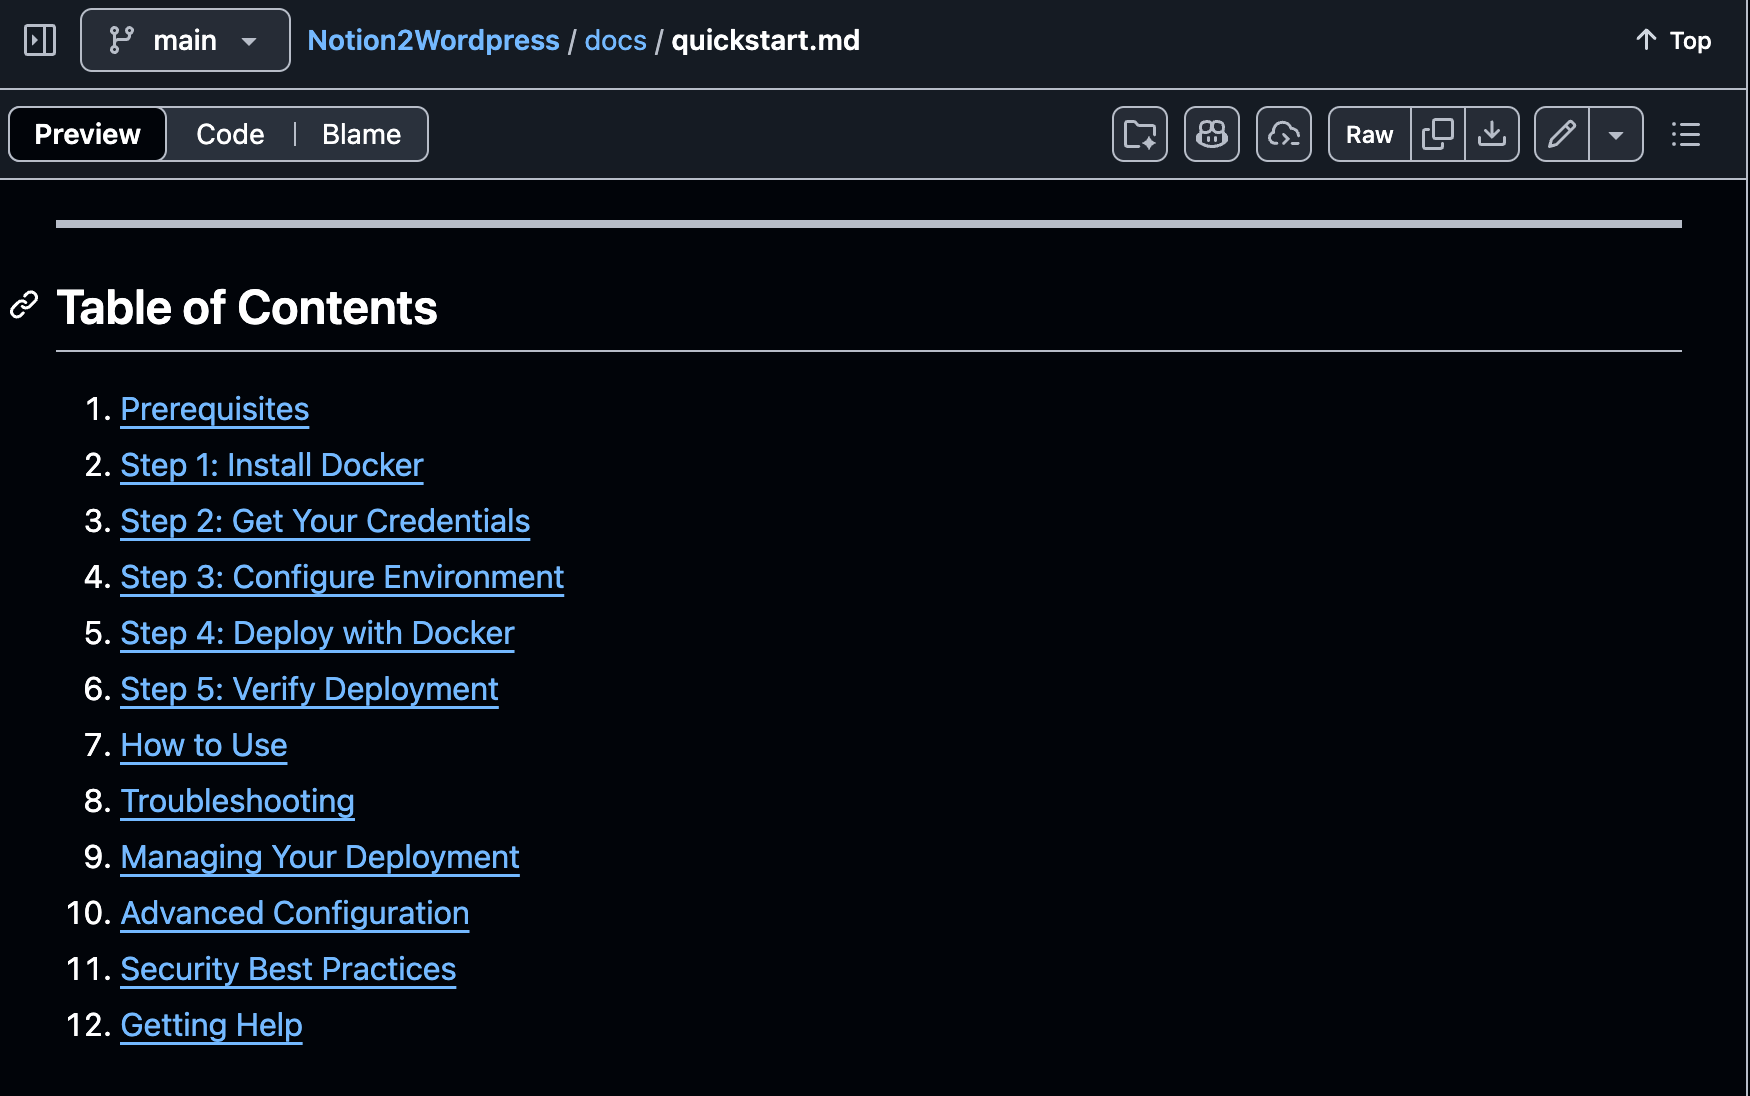Open the Notion2Wordpress repository link
The width and height of the screenshot is (1750, 1096).
pos(433,40)
